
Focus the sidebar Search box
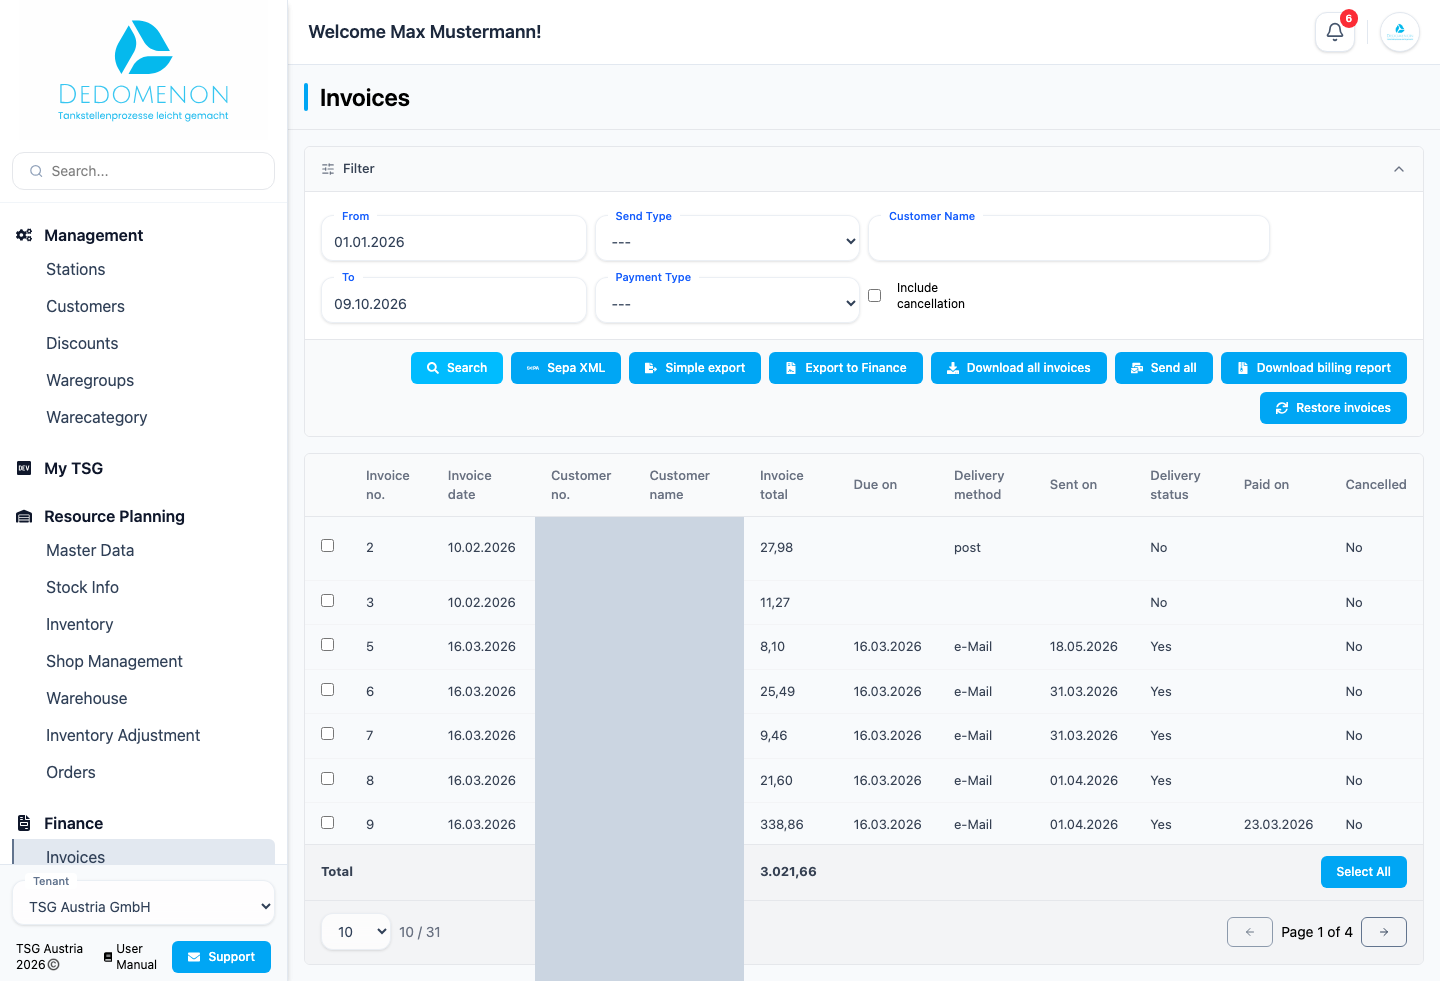coord(143,171)
